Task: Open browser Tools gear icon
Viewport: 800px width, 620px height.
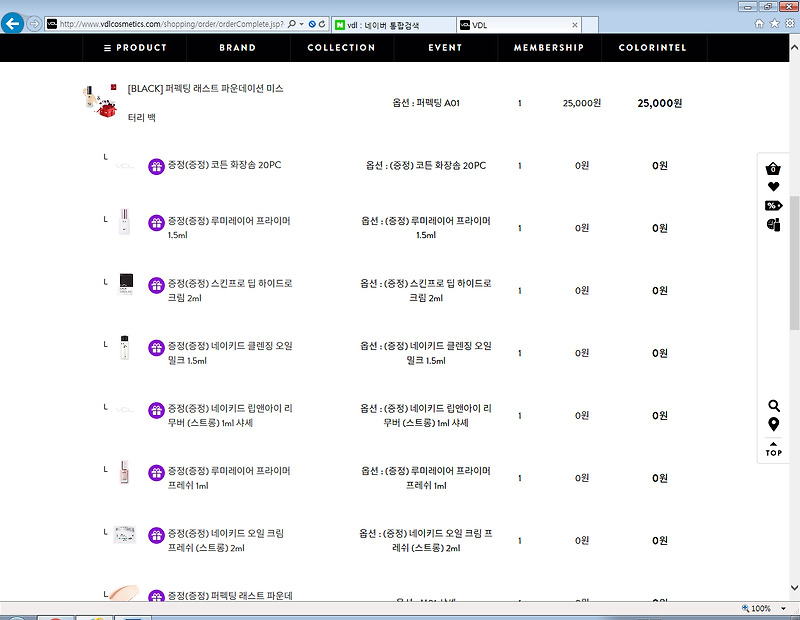Action: (790, 23)
